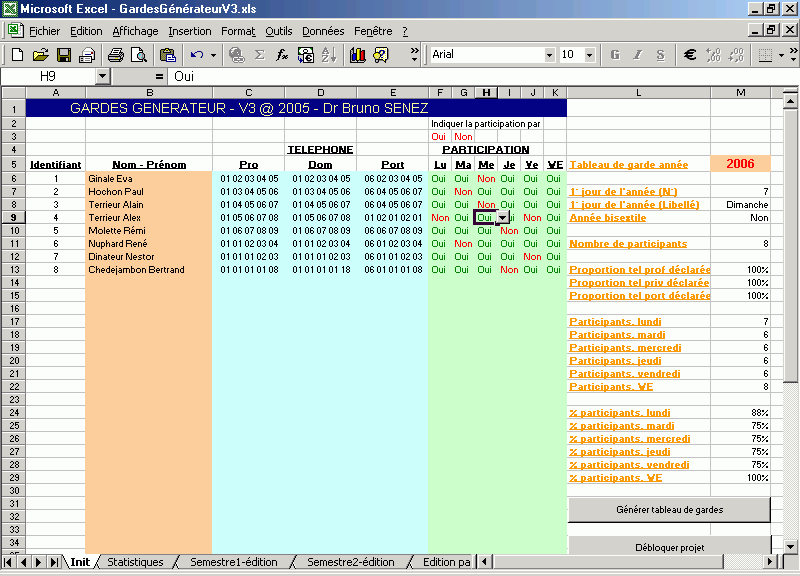Open the Insertion menu
800x576 pixels.
190,31
